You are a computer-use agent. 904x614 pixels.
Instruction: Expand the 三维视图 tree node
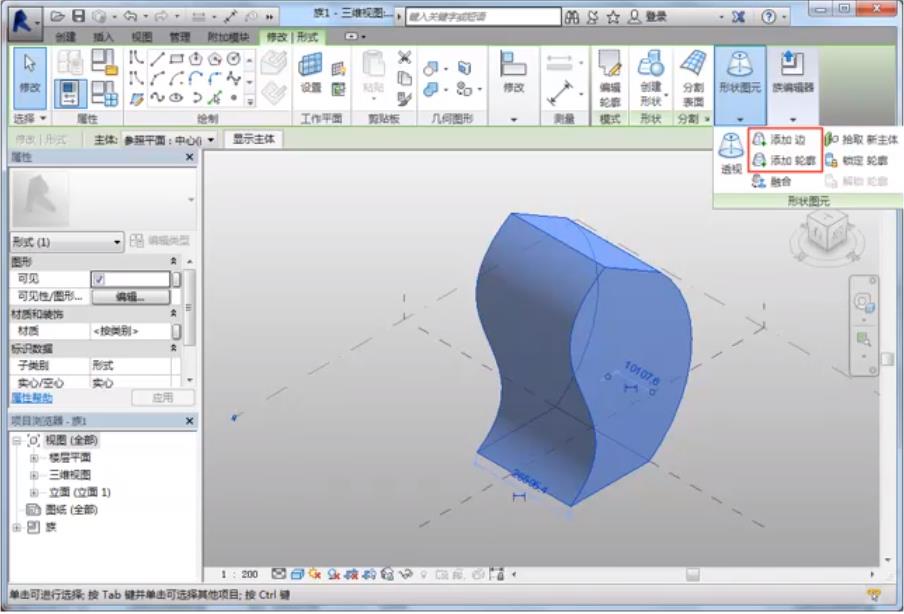pos(34,475)
